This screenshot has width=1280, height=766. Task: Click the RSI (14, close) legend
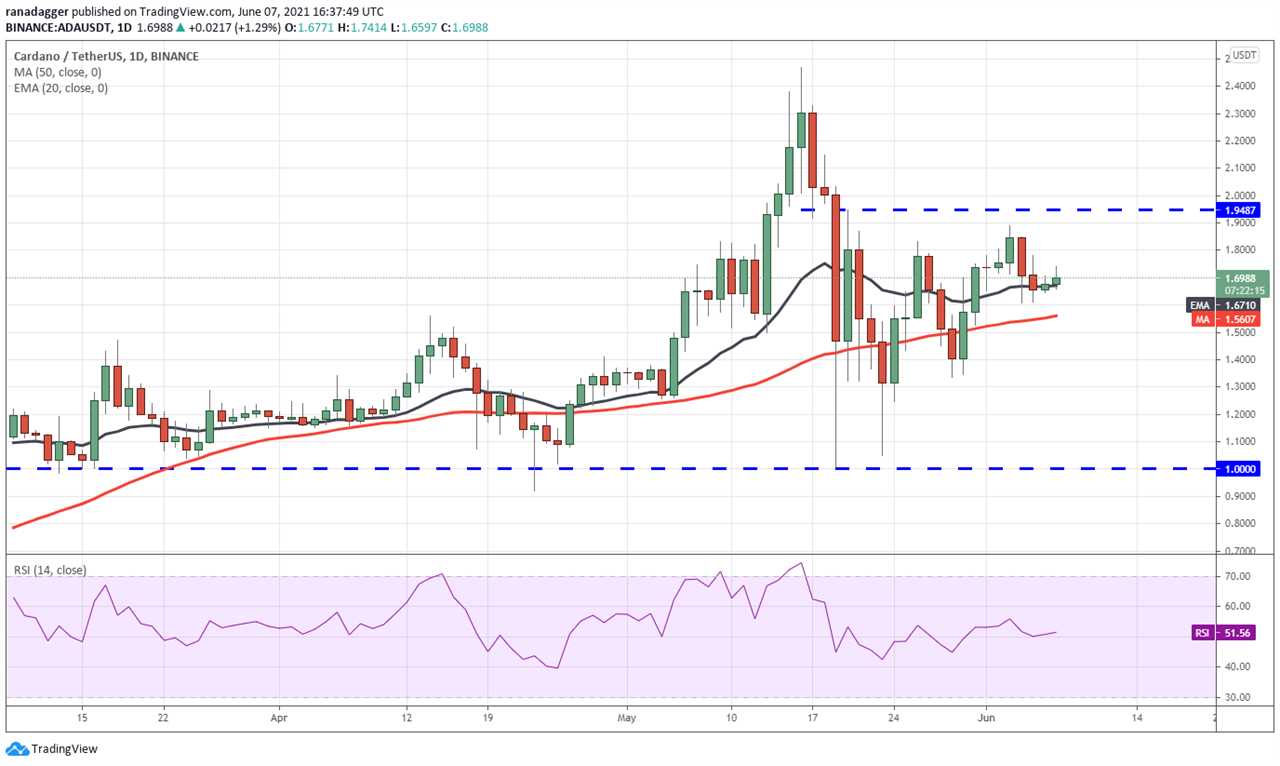coord(50,570)
